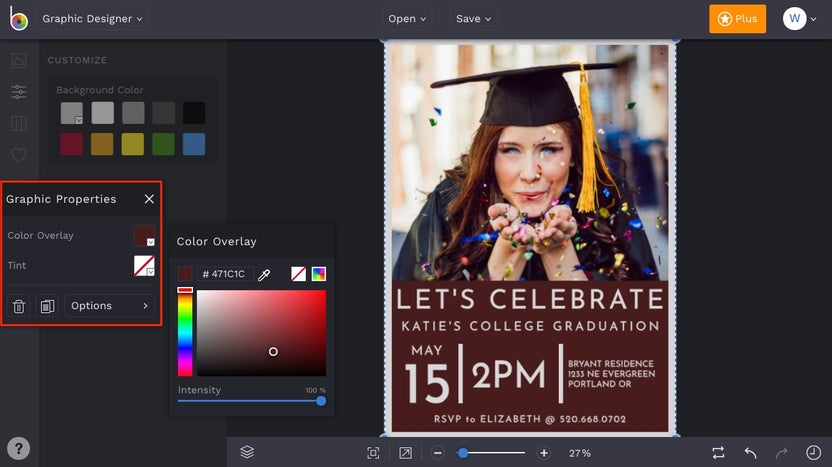Open the W user account menu
This screenshot has width=832, height=467.
pyautogui.click(x=800, y=19)
